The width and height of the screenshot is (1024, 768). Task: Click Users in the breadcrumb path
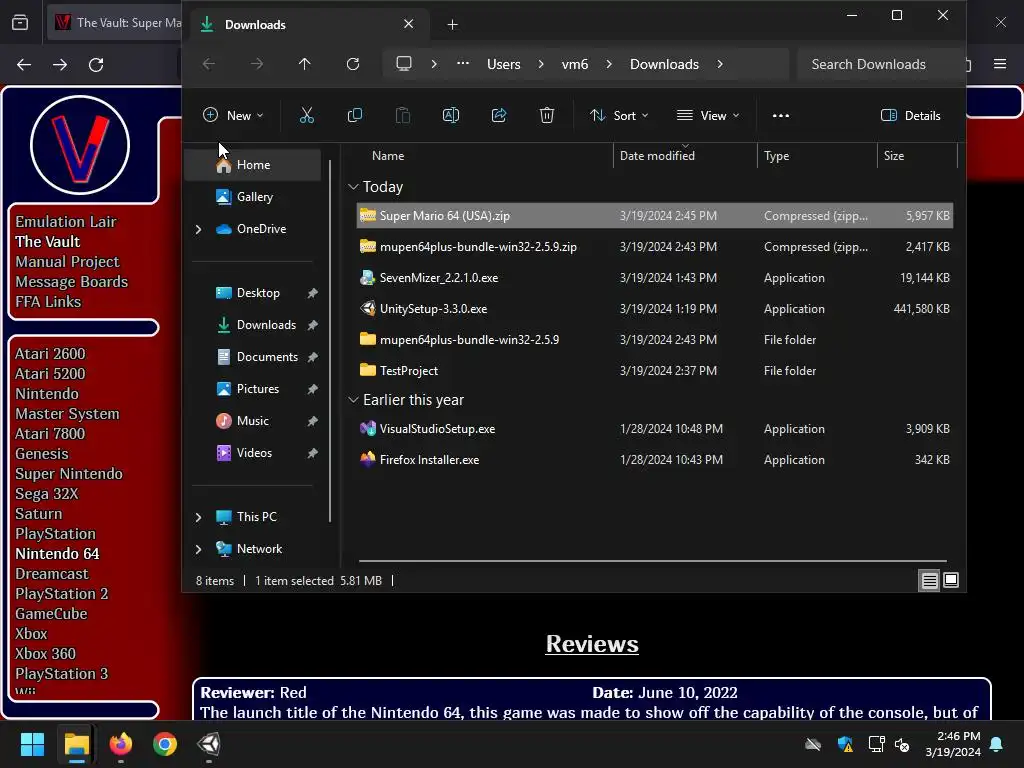504,64
